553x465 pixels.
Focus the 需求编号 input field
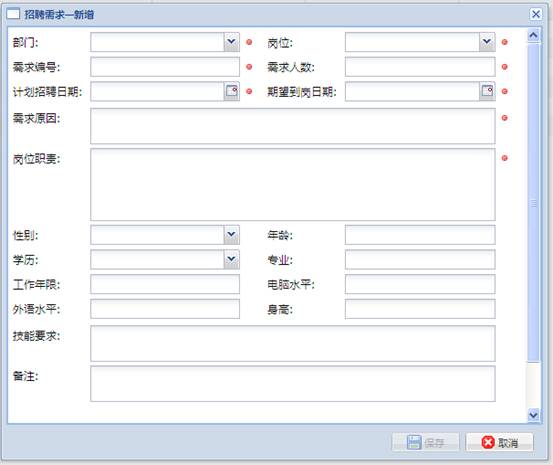click(165, 67)
